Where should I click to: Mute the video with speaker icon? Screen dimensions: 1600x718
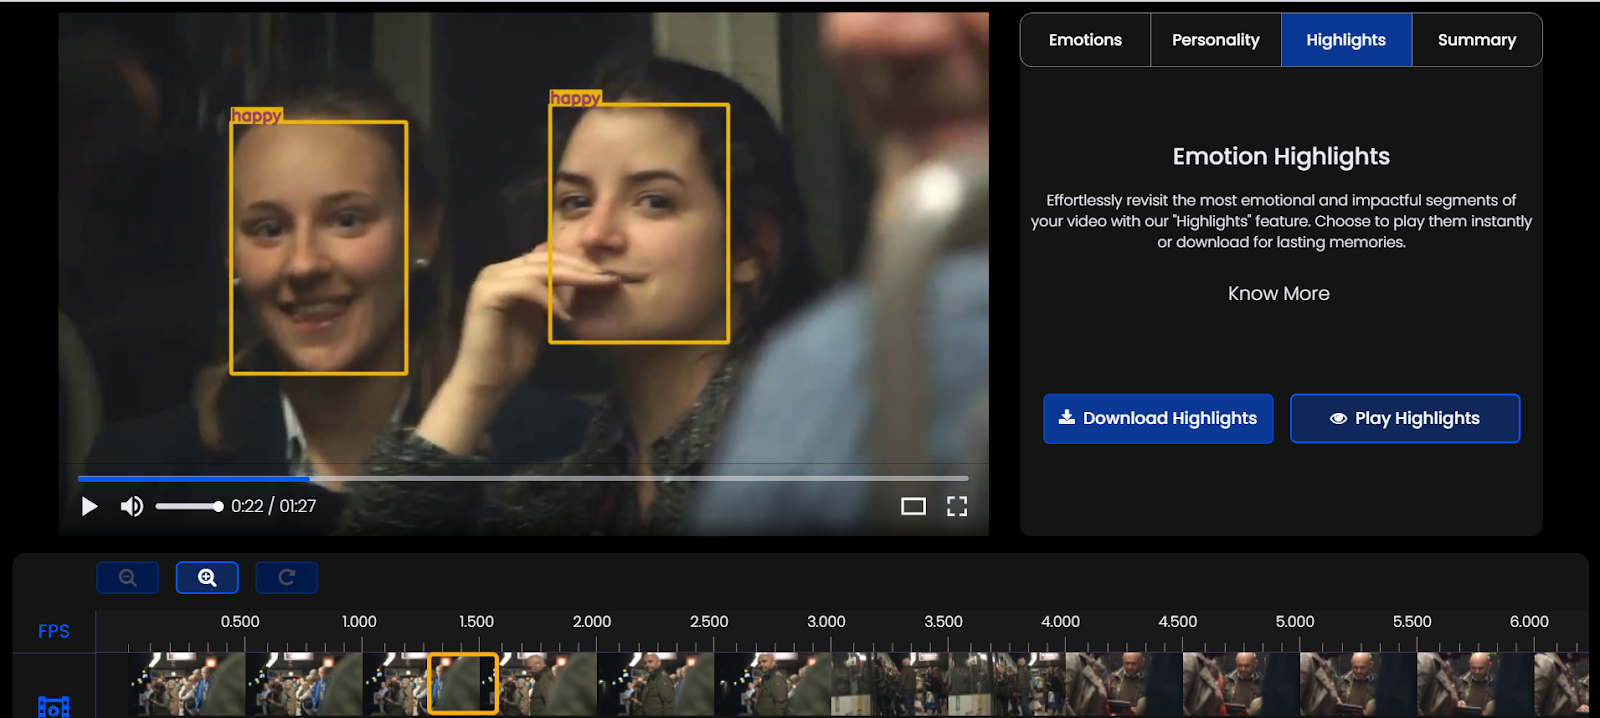click(131, 506)
